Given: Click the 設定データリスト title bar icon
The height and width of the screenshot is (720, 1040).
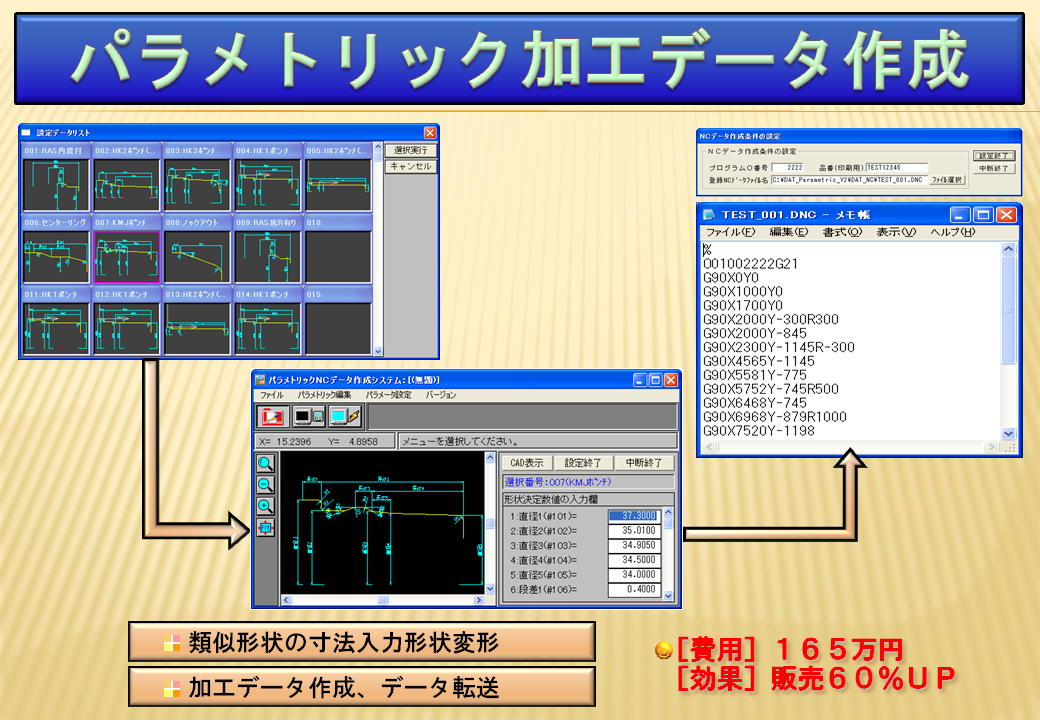Looking at the screenshot, I should point(26,133).
